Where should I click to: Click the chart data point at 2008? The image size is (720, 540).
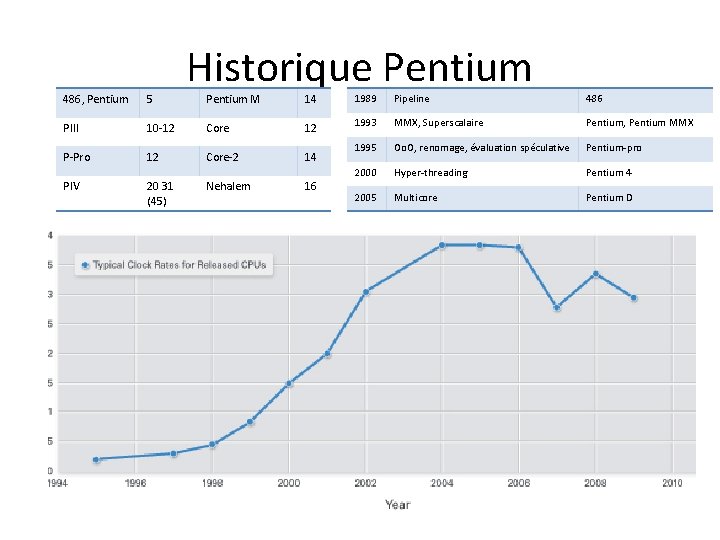(596, 274)
